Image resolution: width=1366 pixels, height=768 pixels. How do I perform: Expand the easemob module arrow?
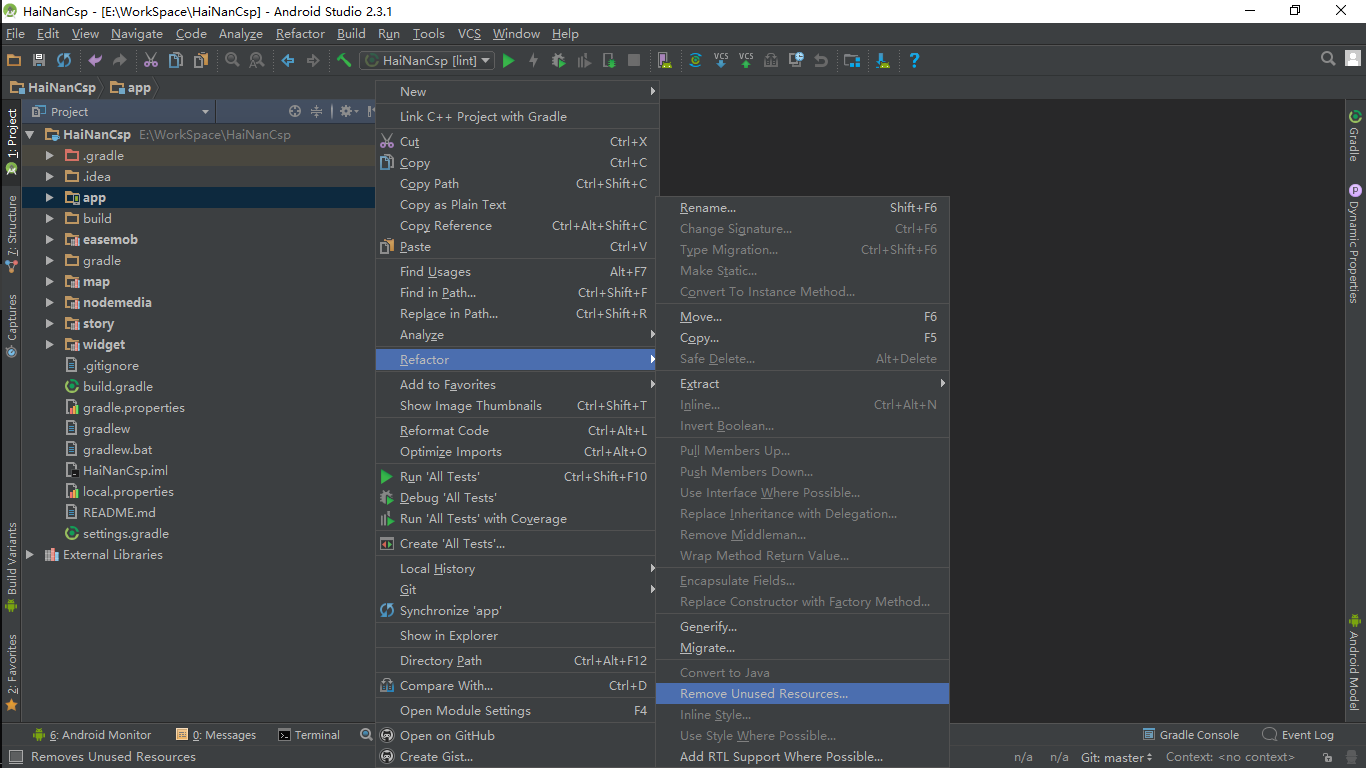[49, 240]
